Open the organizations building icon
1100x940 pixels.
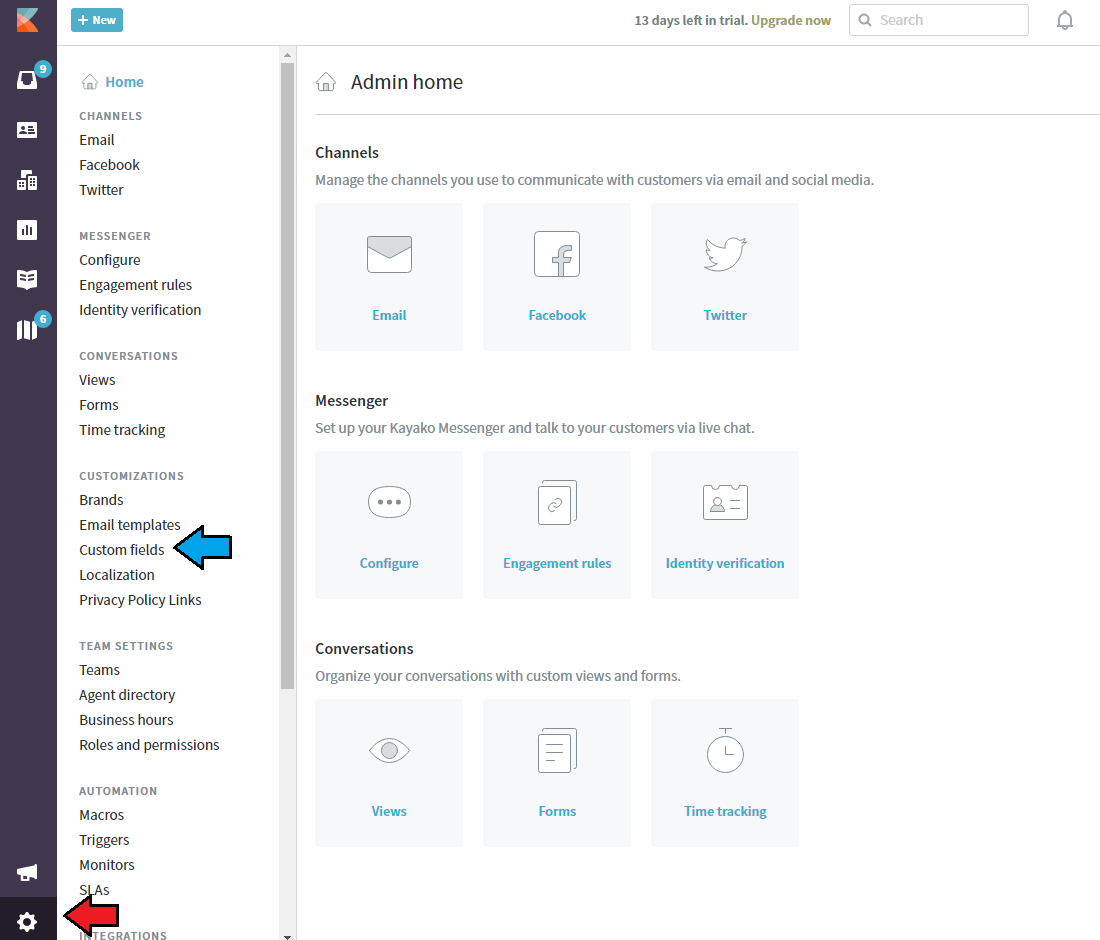(27, 180)
